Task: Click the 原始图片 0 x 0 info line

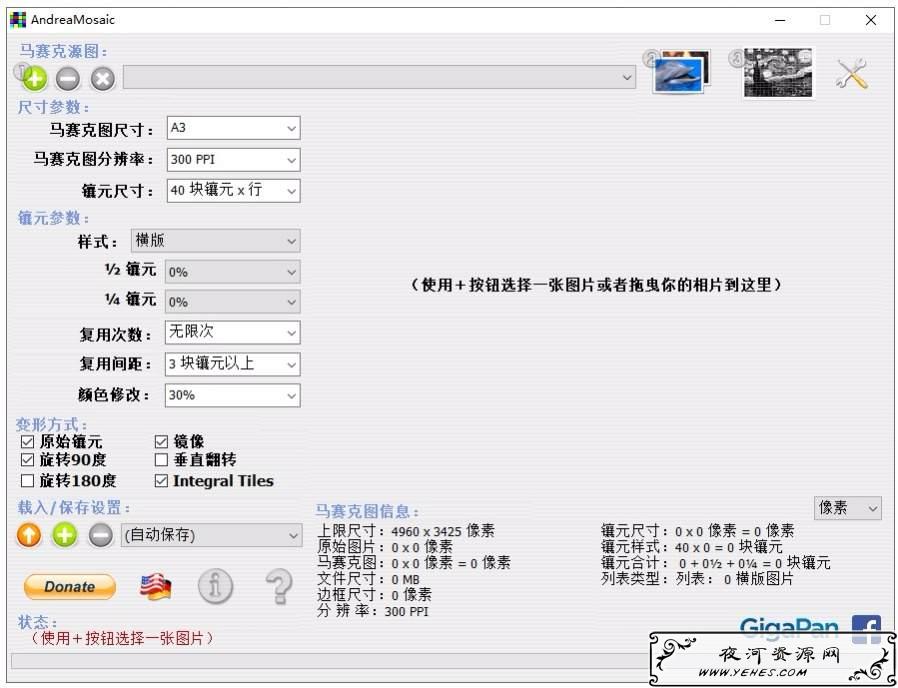Action: tap(385, 547)
